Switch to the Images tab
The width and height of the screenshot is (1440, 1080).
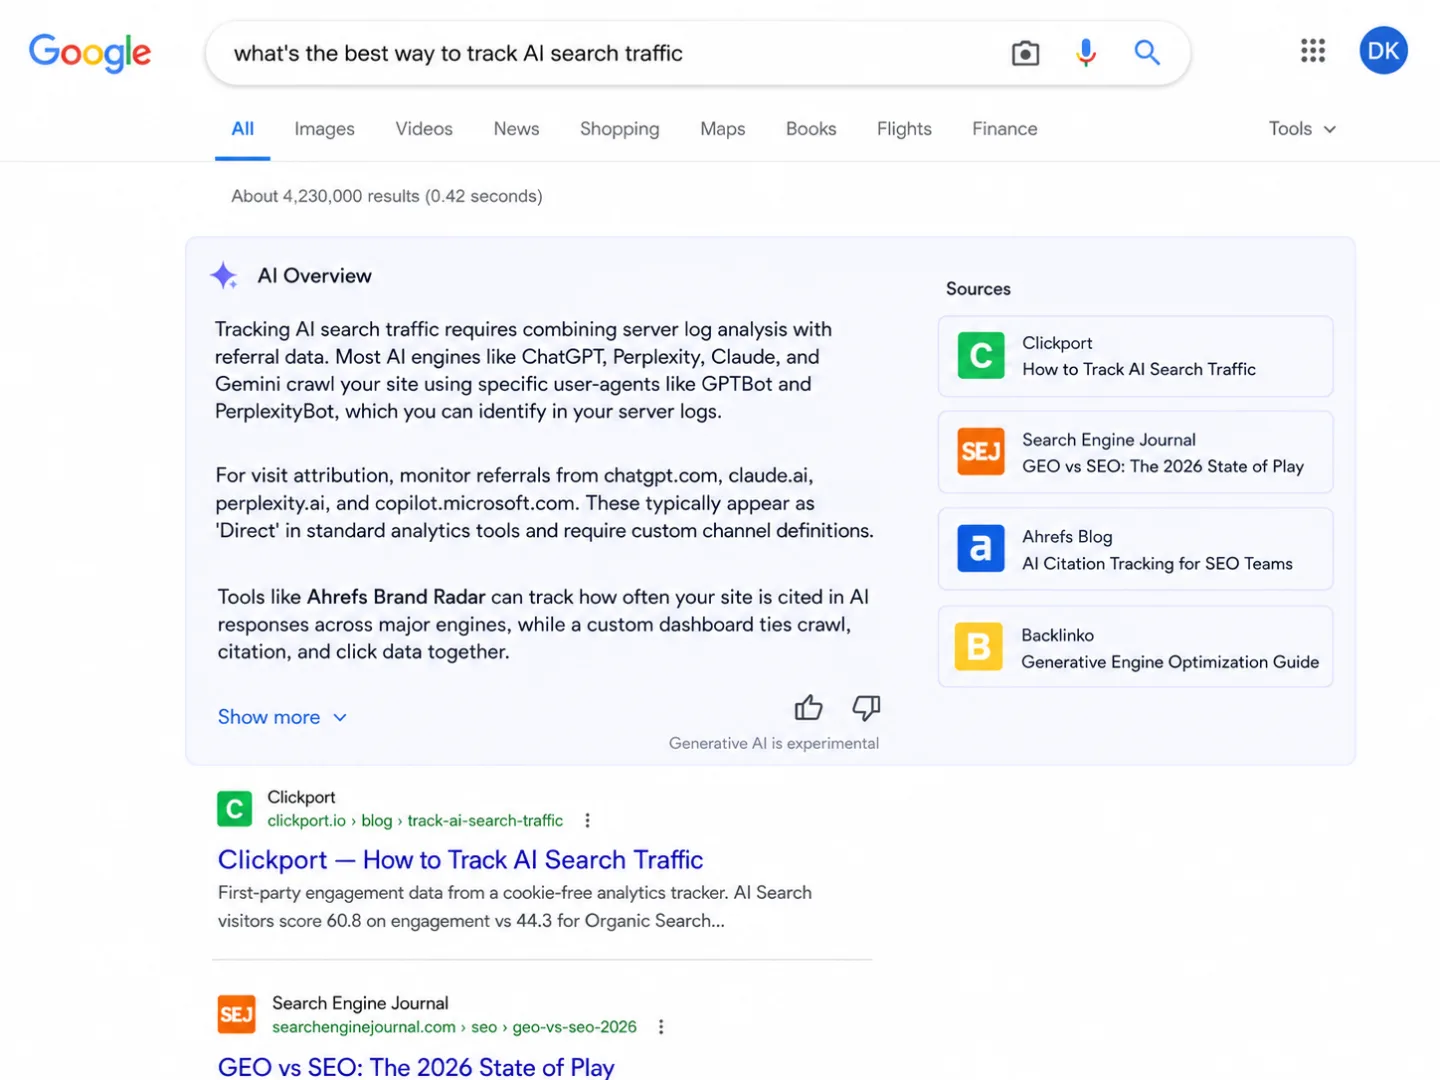click(x=325, y=129)
